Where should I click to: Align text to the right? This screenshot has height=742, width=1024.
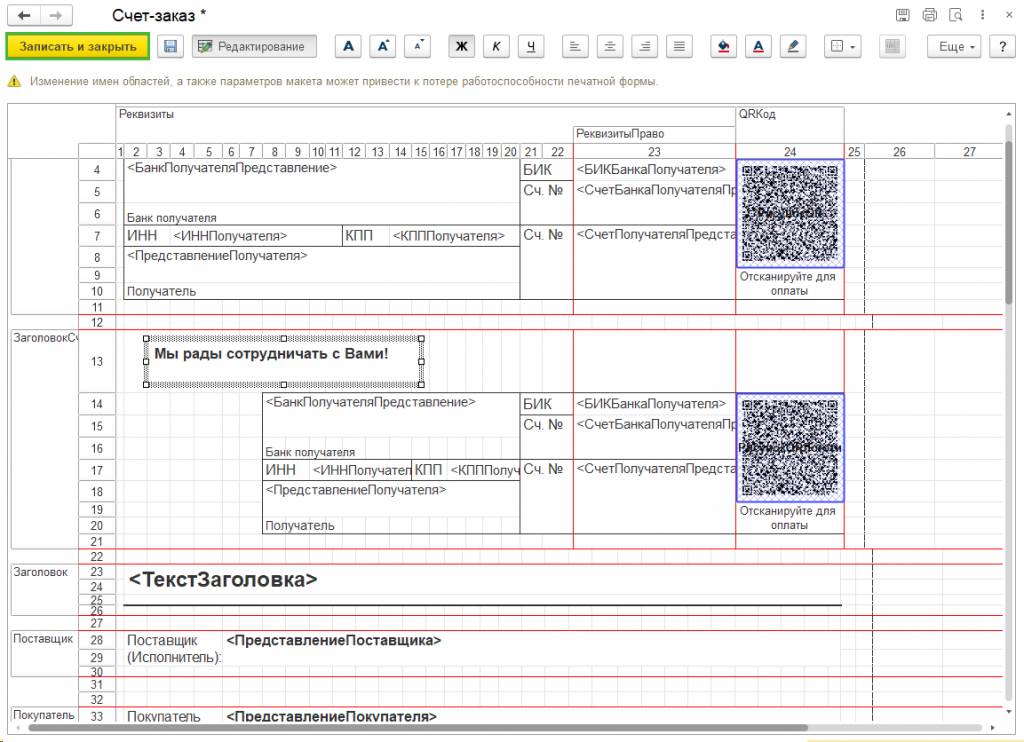coord(645,46)
